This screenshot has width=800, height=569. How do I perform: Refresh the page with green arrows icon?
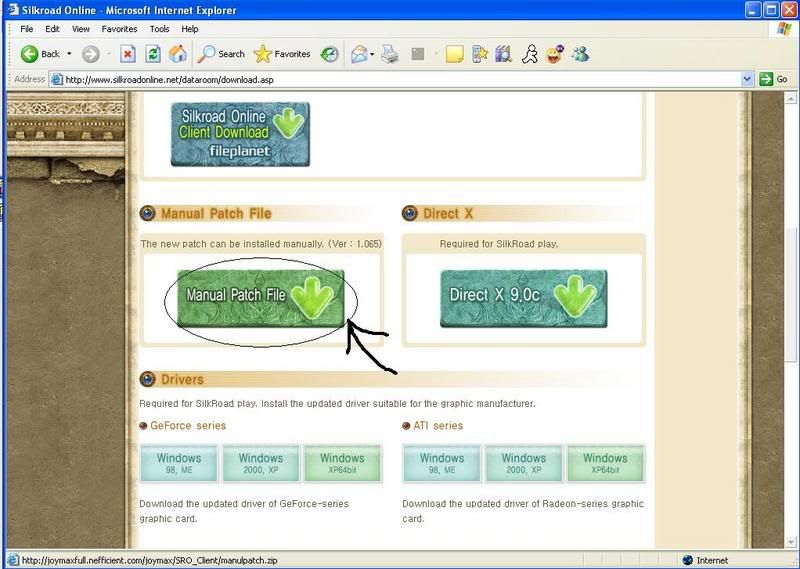[x=153, y=54]
